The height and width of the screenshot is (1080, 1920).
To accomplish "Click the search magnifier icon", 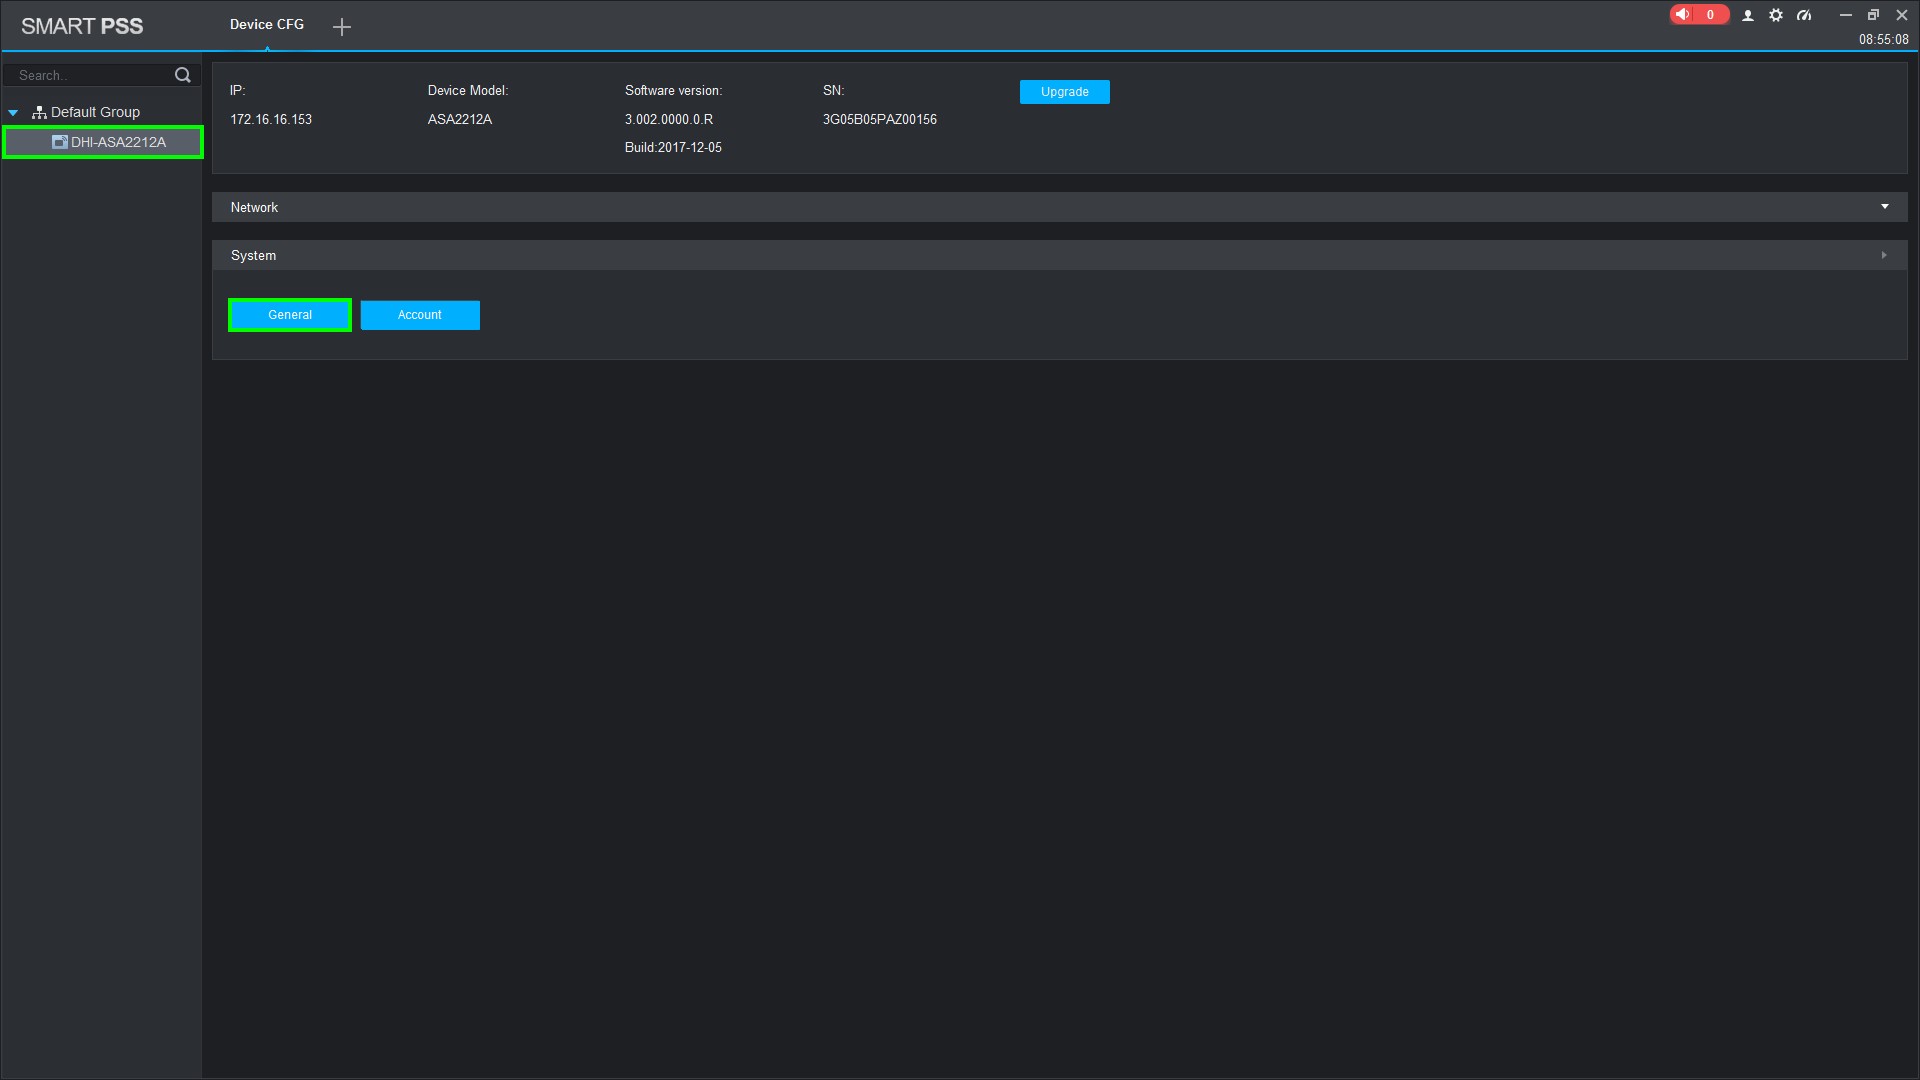I will tap(183, 75).
